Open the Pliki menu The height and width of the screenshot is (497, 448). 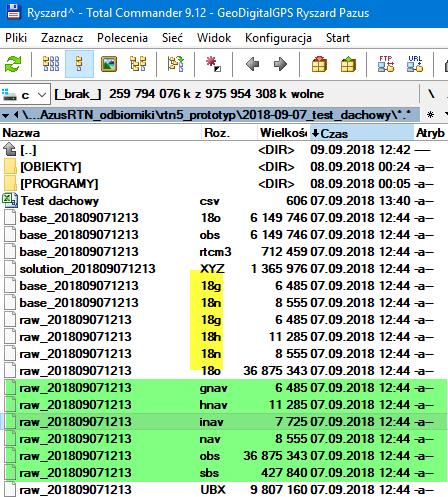pos(16,38)
